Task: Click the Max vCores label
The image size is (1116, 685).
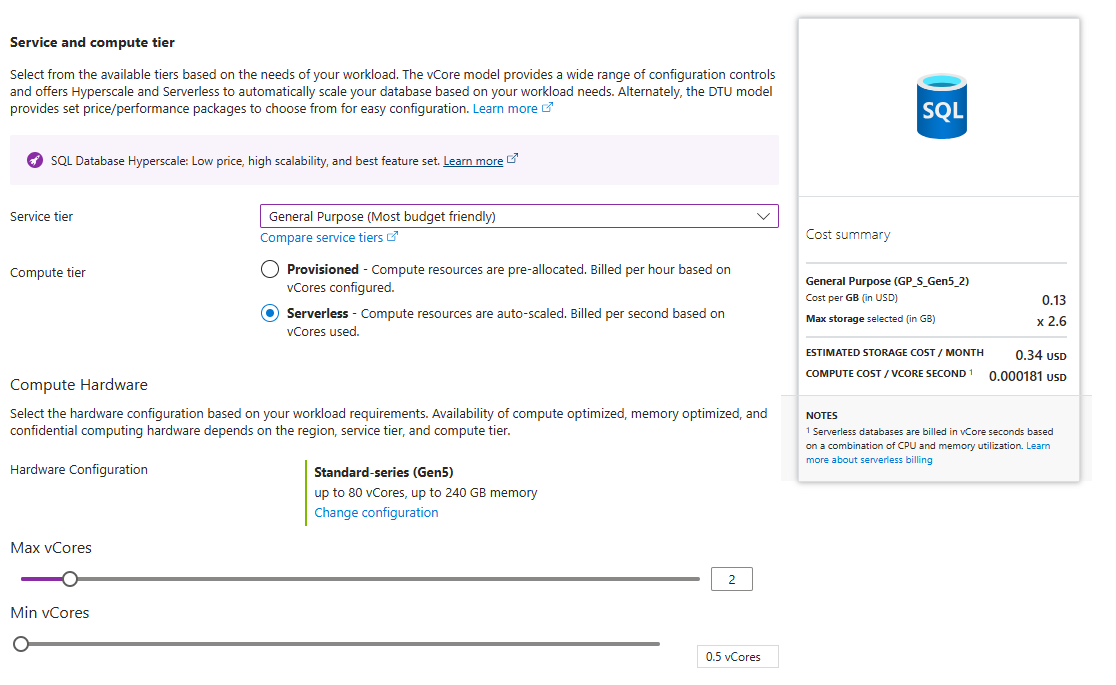Action: pyautogui.click(x=51, y=548)
